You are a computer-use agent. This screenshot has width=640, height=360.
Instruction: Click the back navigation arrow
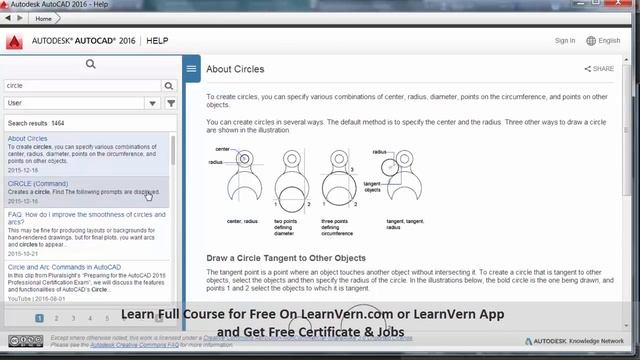(x=8, y=18)
